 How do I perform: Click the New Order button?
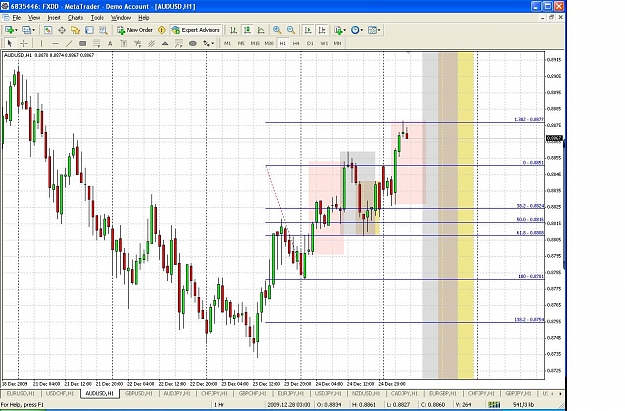(135, 30)
